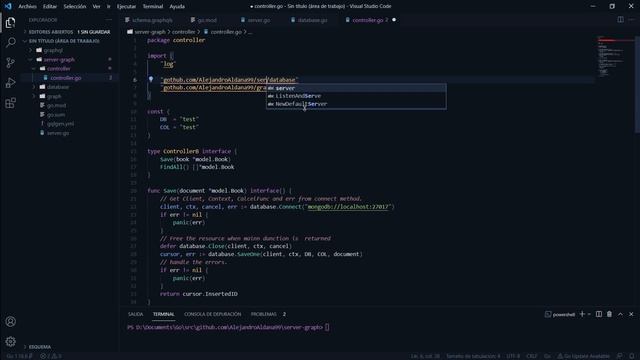Click the CRLF line ending in status bar
The width and height of the screenshot is (640, 360).
click(x=532, y=356)
